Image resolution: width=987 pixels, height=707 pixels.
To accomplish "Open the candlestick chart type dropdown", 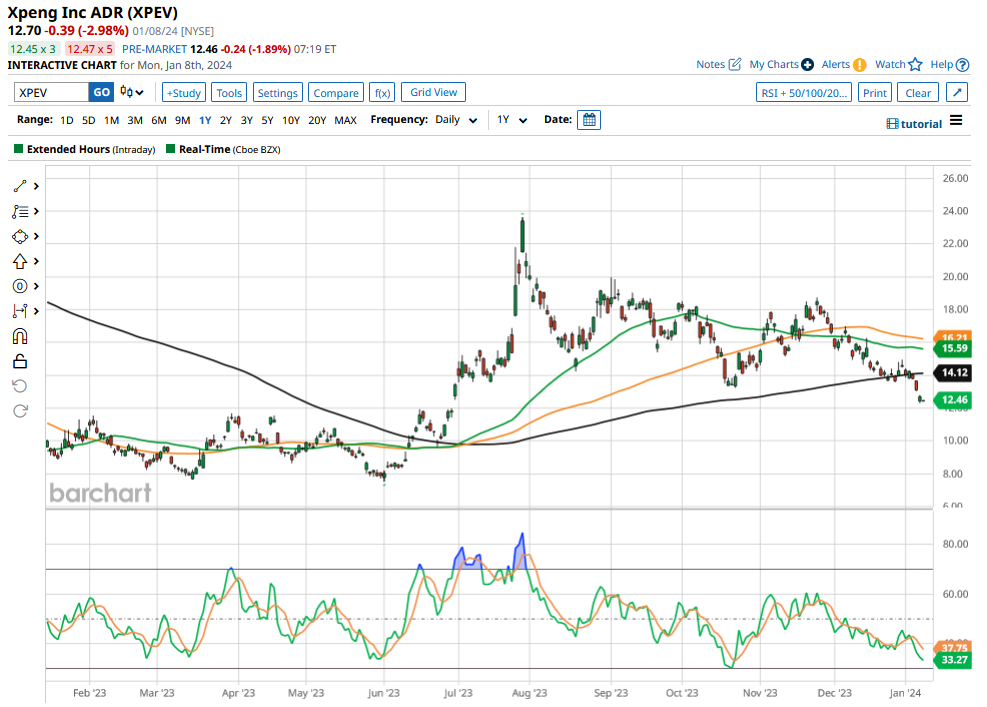I will (x=132, y=93).
